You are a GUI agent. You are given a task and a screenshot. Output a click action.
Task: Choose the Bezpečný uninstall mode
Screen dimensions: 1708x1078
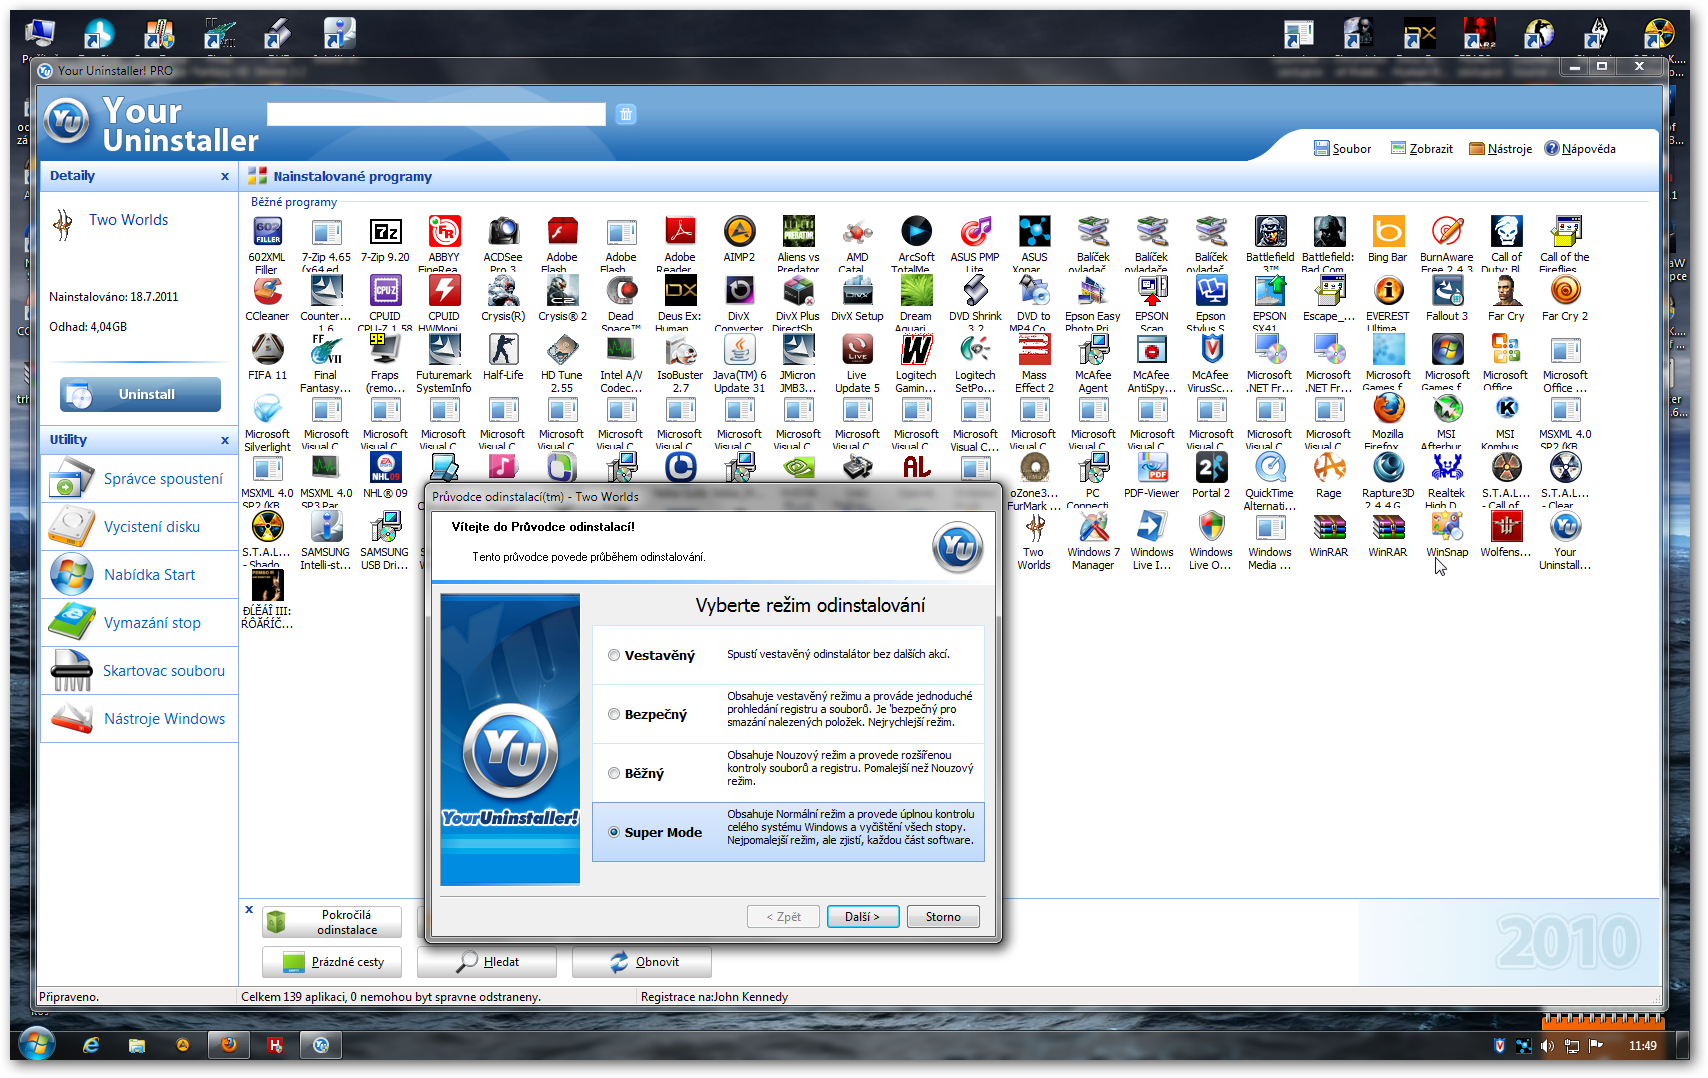(x=614, y=715)
